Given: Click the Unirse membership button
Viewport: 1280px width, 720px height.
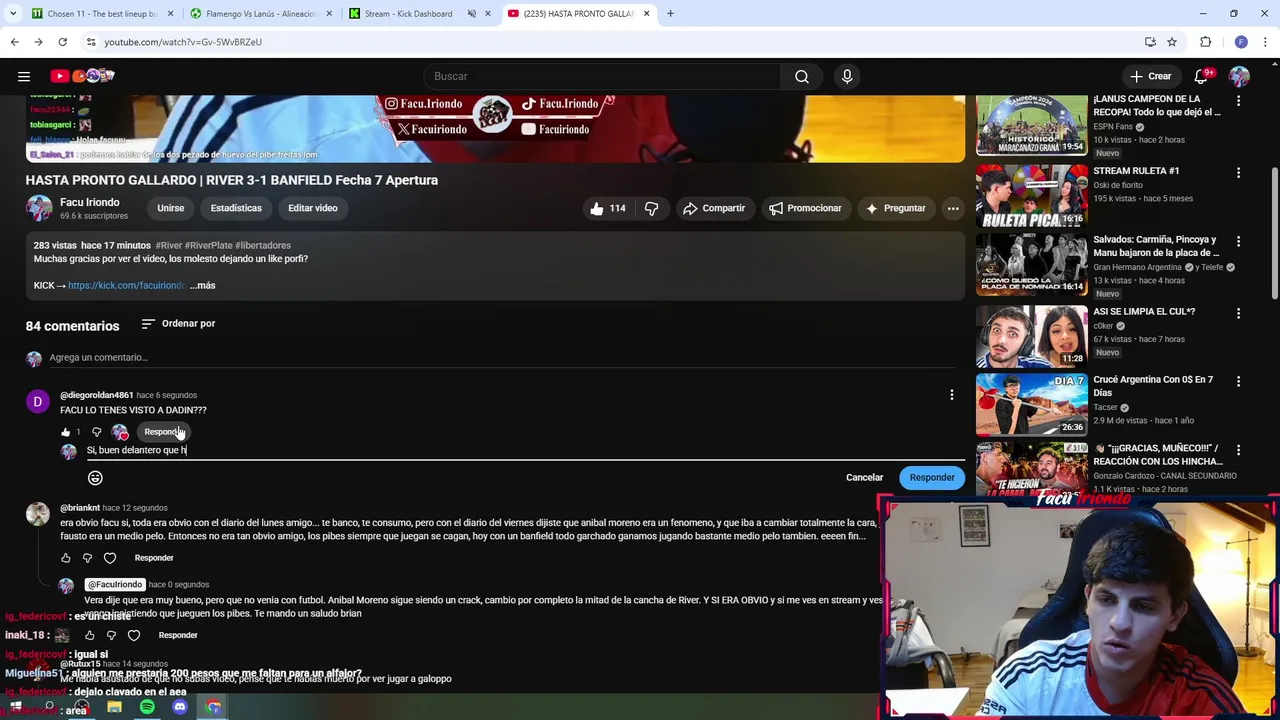Looking at the screenshot, I should (x=170, y=208).
